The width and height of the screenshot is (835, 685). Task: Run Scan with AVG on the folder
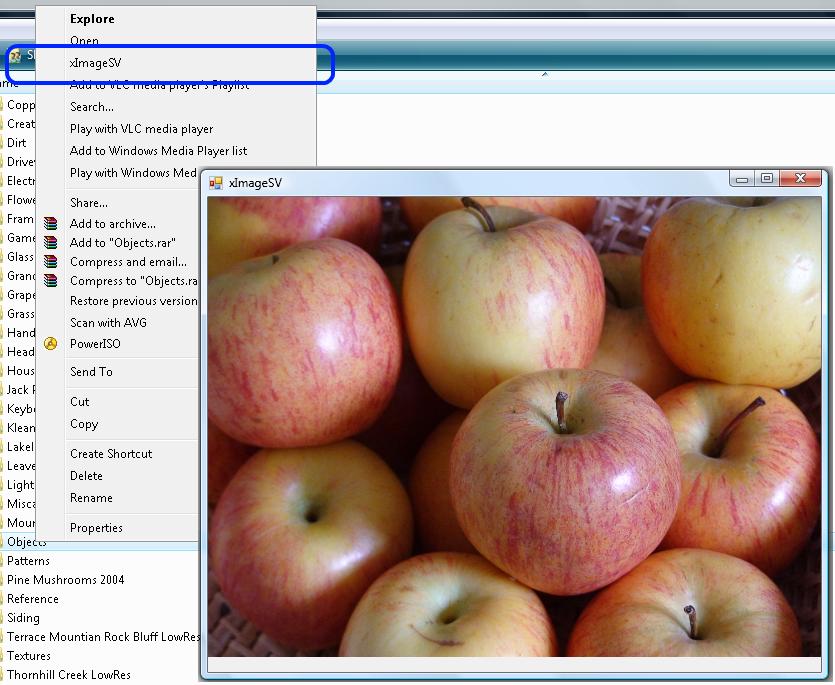tap(108, 323)
